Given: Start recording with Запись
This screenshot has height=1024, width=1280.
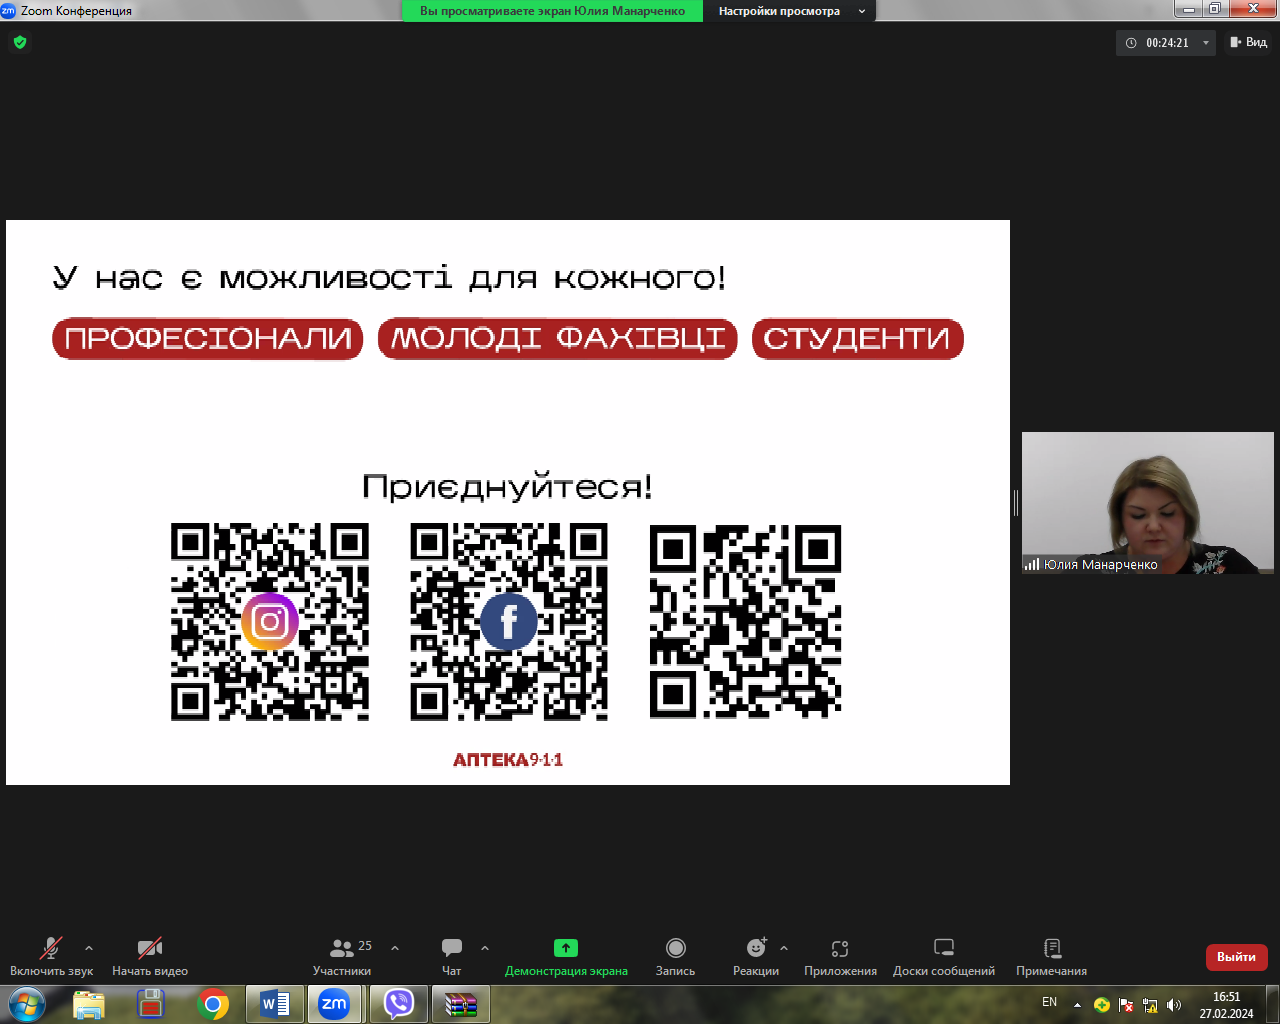Looking at the screenshot, I should [x=675, y=956].
